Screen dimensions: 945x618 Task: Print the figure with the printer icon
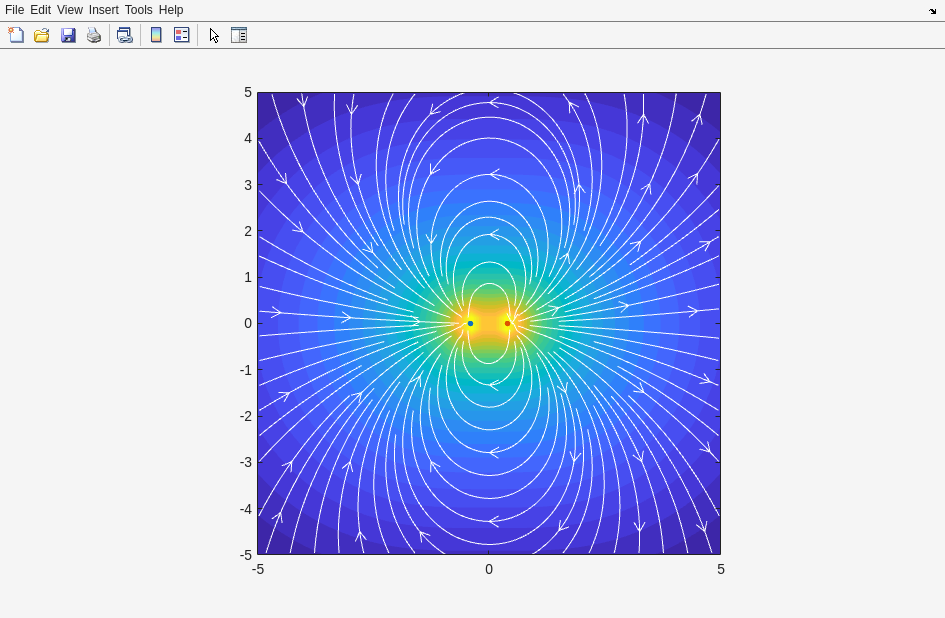(x=94, y=35)
